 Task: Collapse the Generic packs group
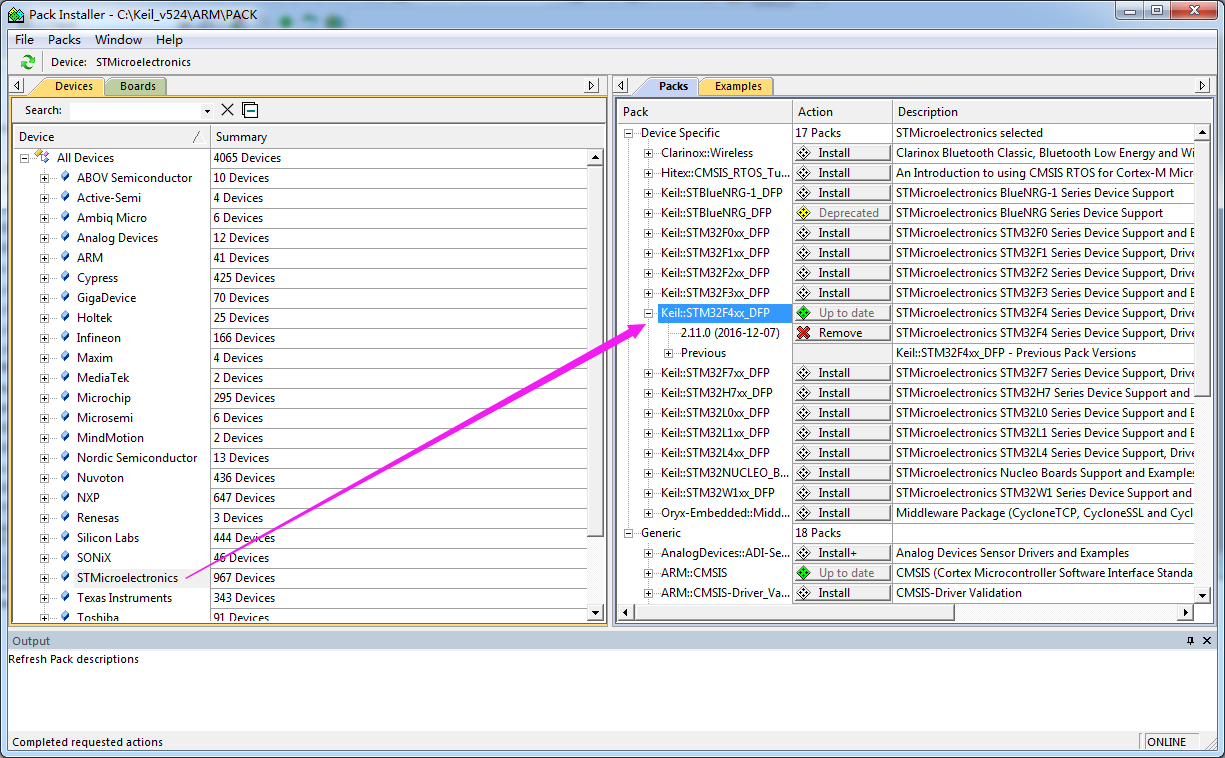click(628, 533)
